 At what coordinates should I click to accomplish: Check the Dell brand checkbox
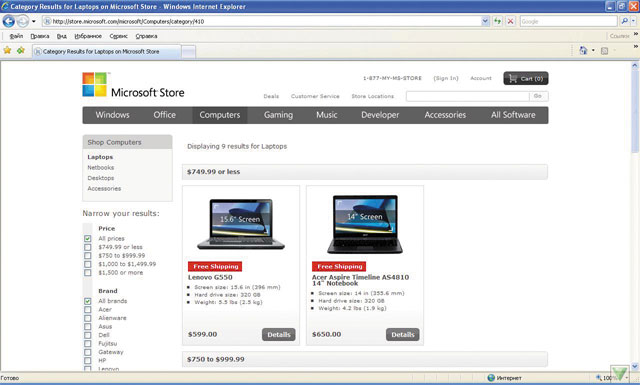tap(88, 335)
